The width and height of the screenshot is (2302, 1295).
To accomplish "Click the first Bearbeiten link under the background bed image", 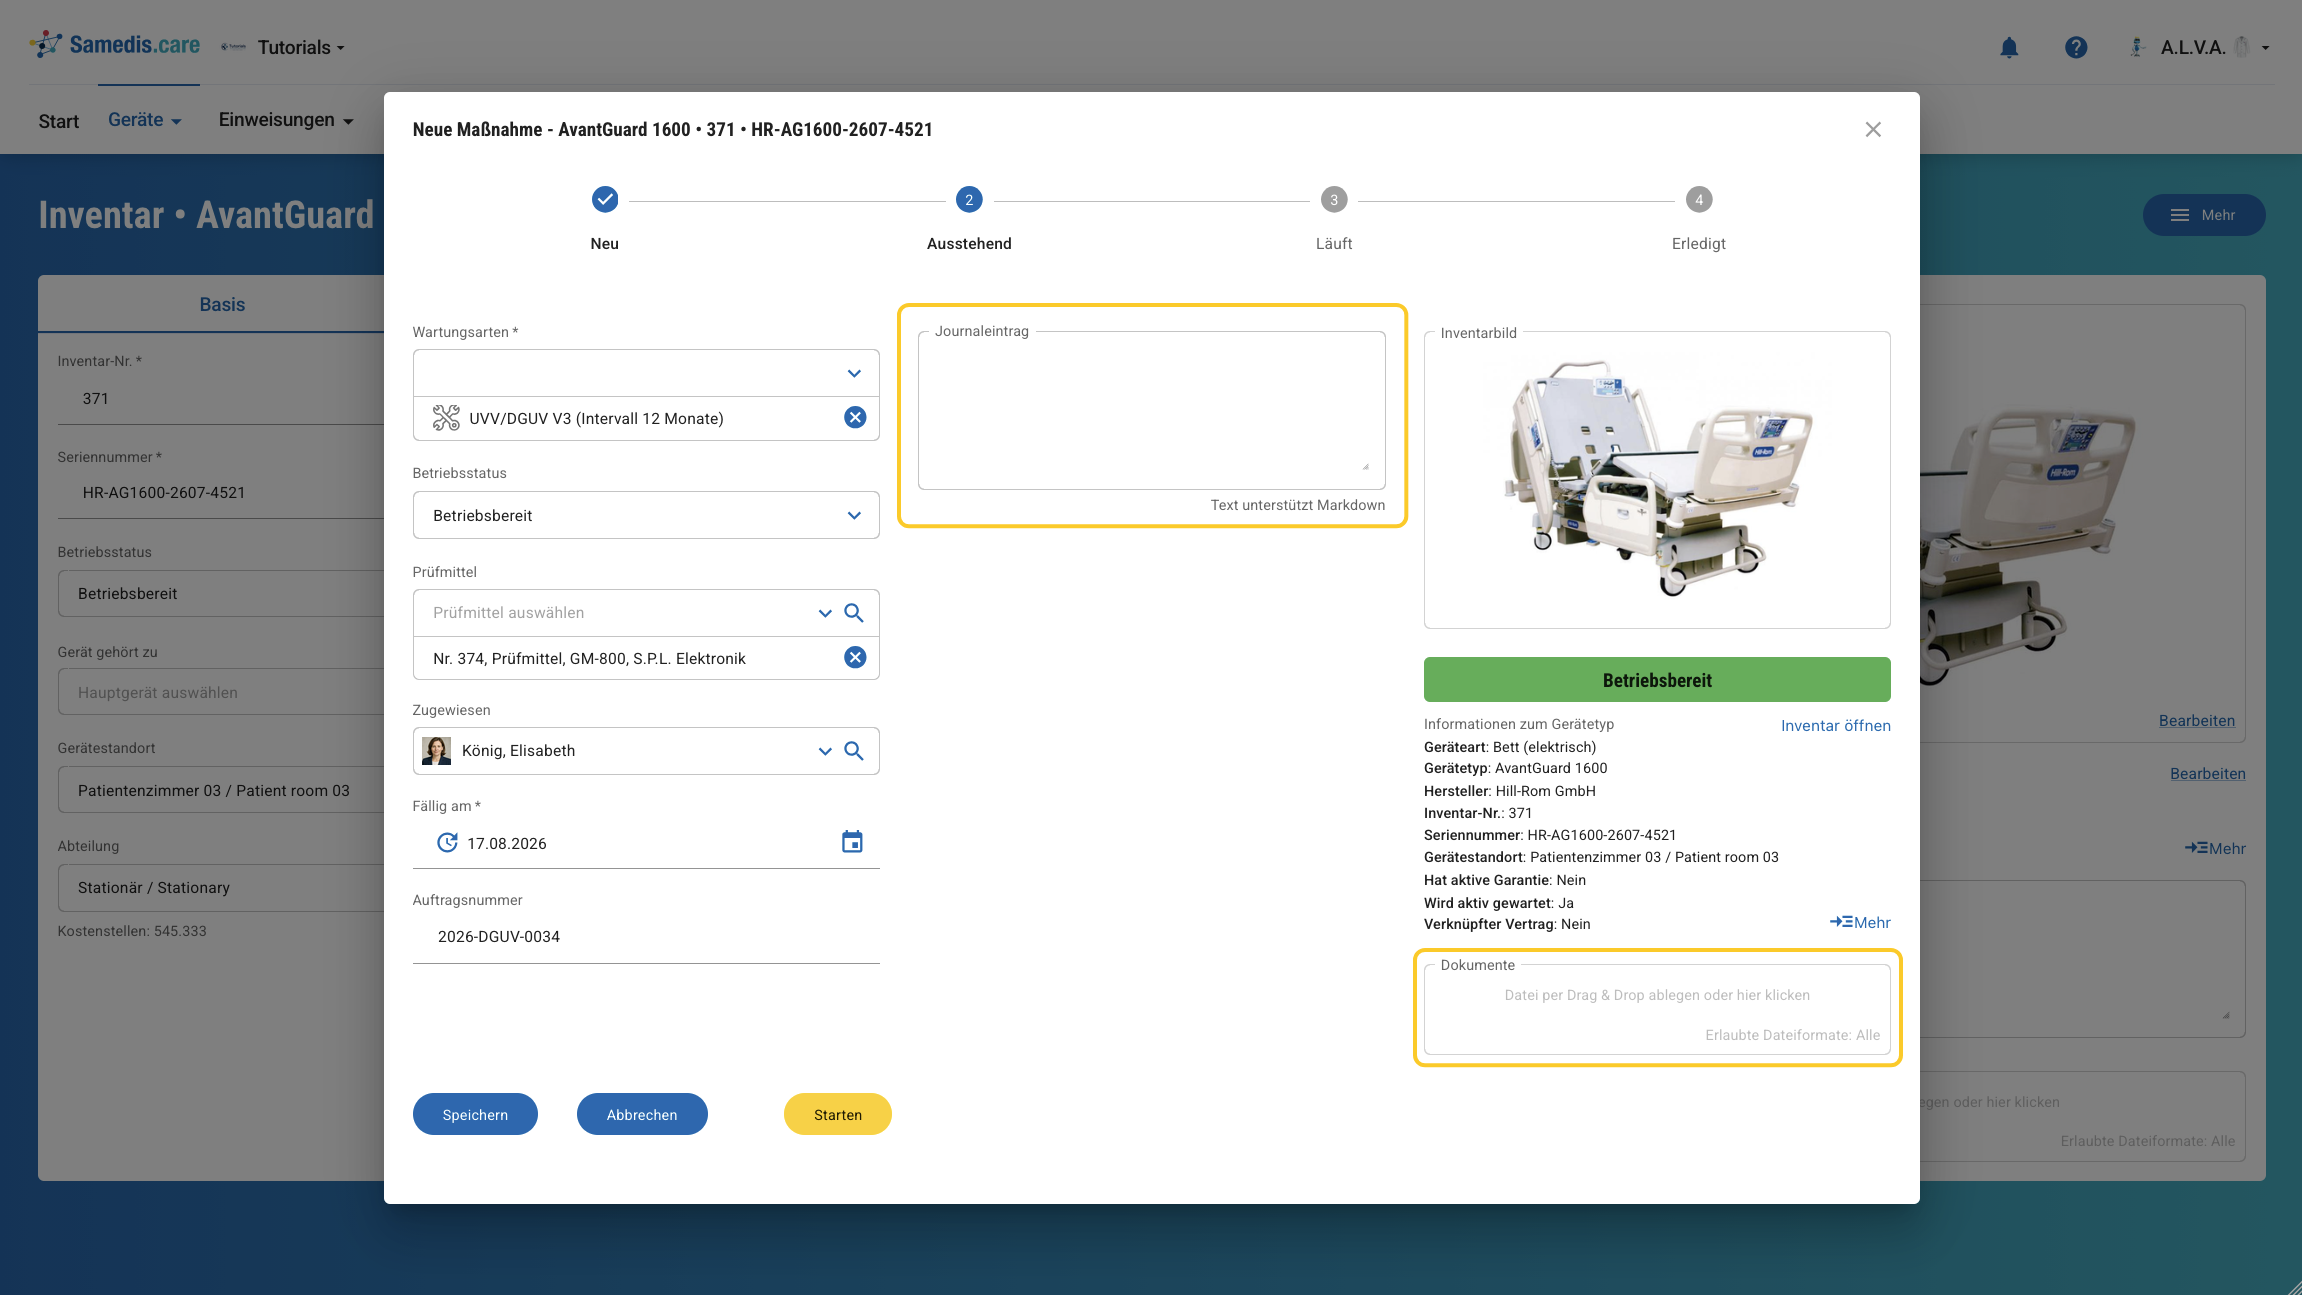I will tap(2196, 721).
